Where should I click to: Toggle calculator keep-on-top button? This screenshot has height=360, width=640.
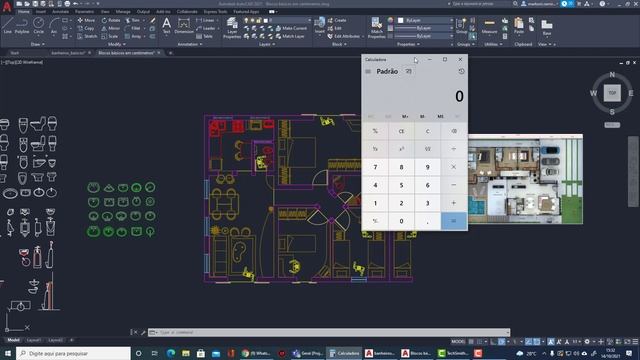tap(409, 71)
